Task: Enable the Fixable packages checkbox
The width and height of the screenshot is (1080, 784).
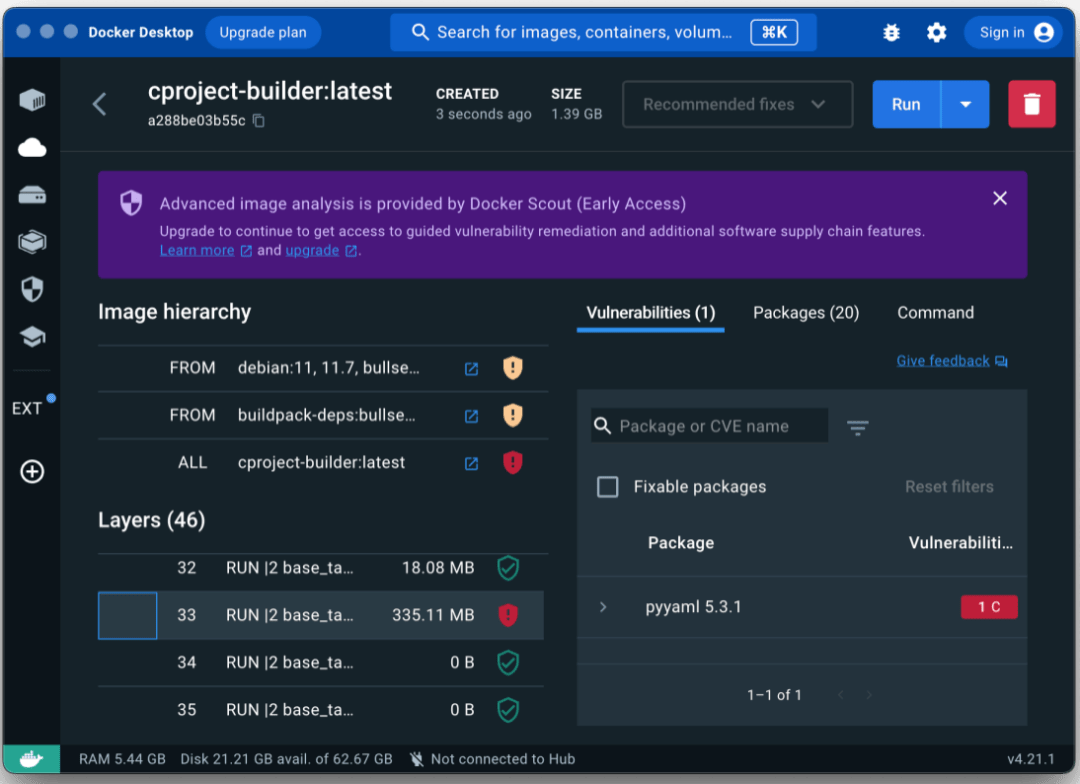Action: coord(608,487)
